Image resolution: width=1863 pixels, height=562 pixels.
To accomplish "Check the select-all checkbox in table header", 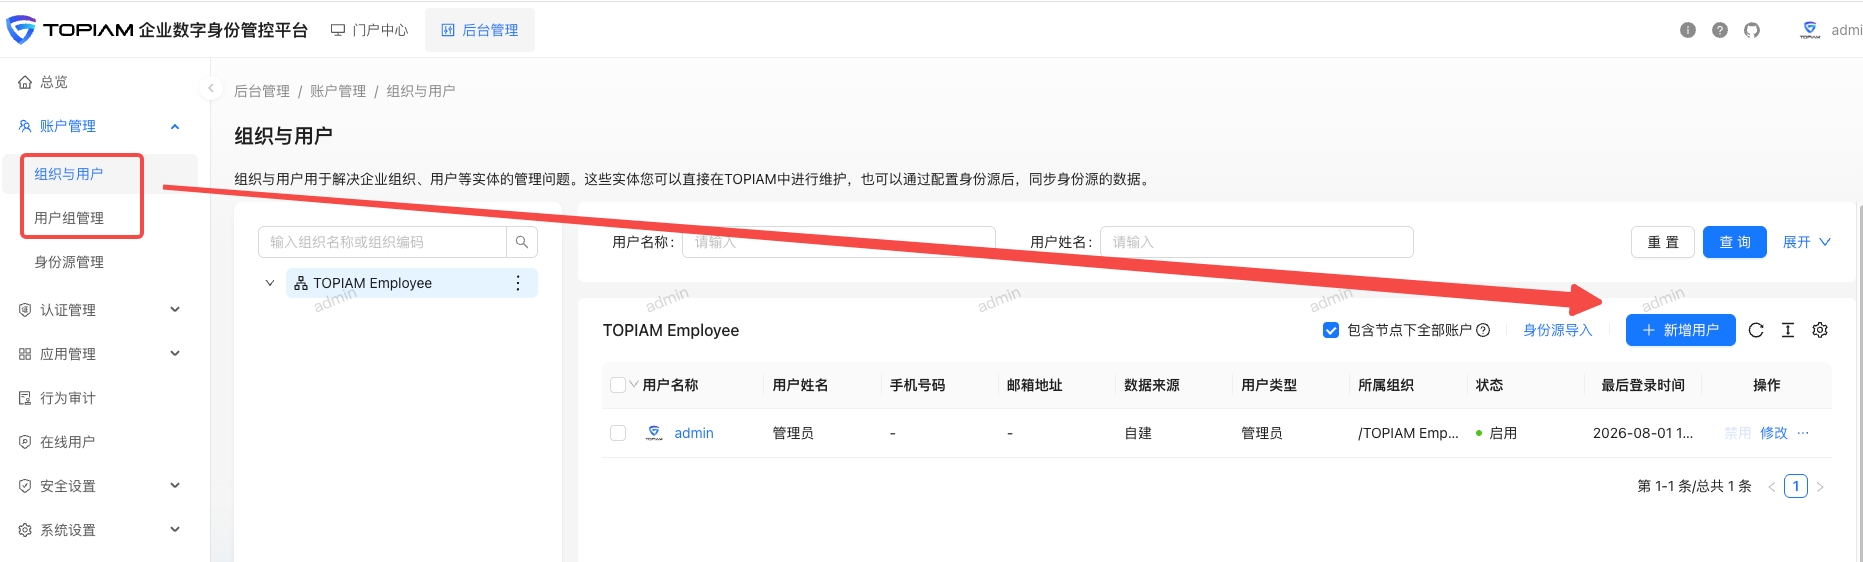I will (x=618, y=385).
